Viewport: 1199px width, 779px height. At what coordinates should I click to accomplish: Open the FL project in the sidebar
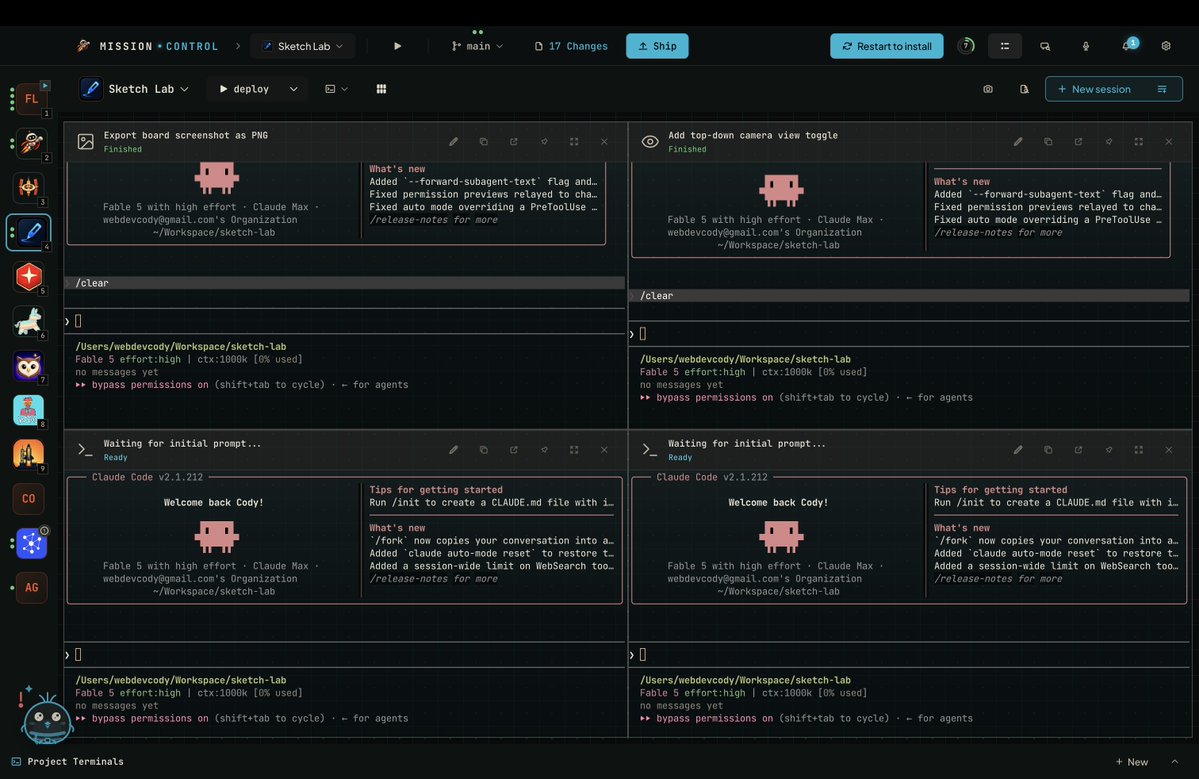tap(31, 99)
